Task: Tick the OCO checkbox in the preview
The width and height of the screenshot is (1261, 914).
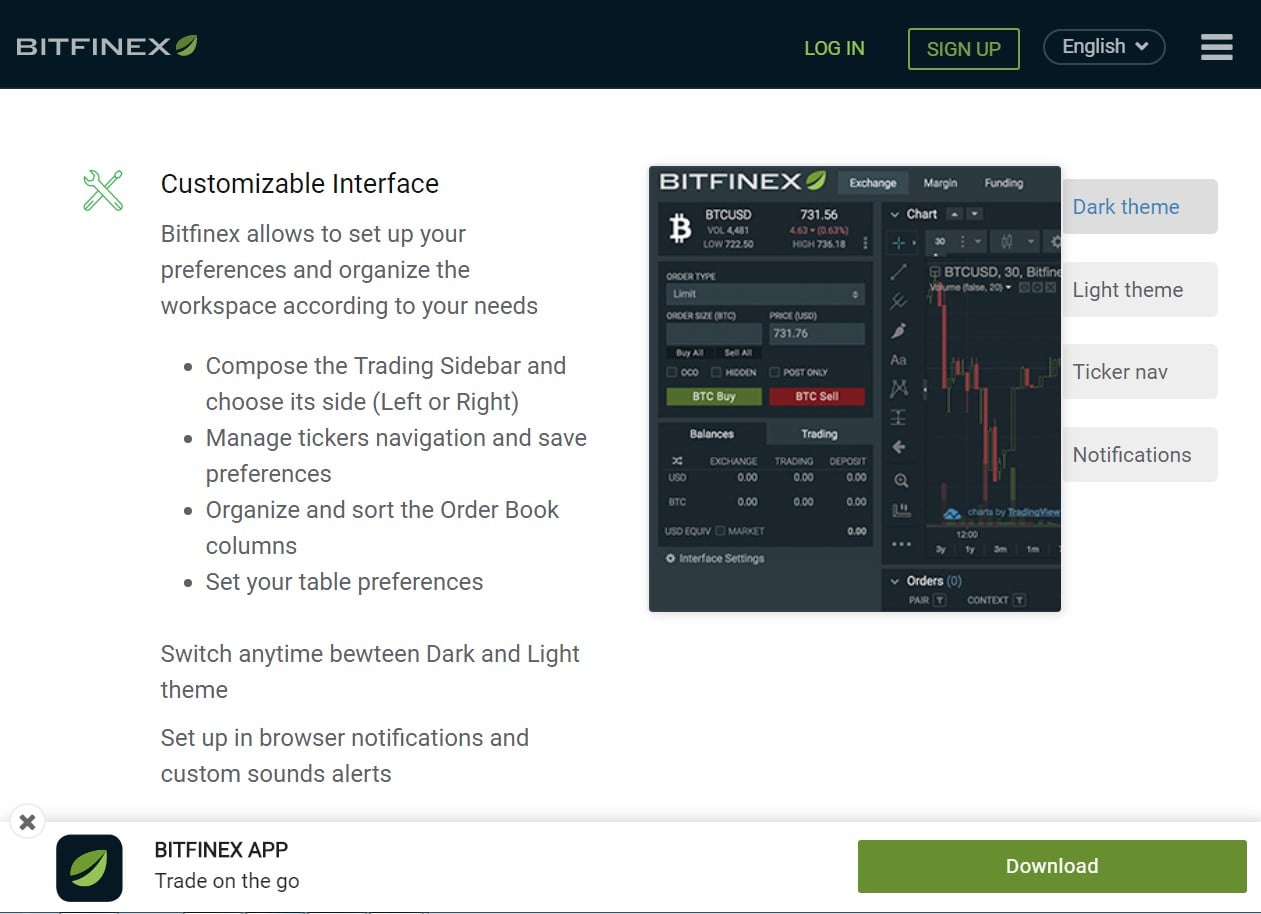Action: [672, 372]
